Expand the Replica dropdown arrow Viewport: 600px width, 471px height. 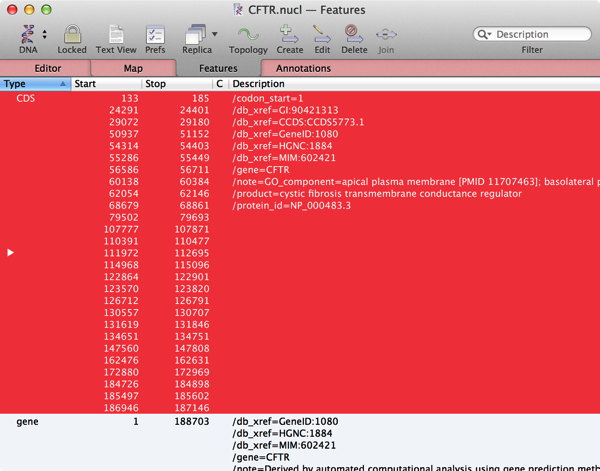pyautogui.click(x=215, y=35)
